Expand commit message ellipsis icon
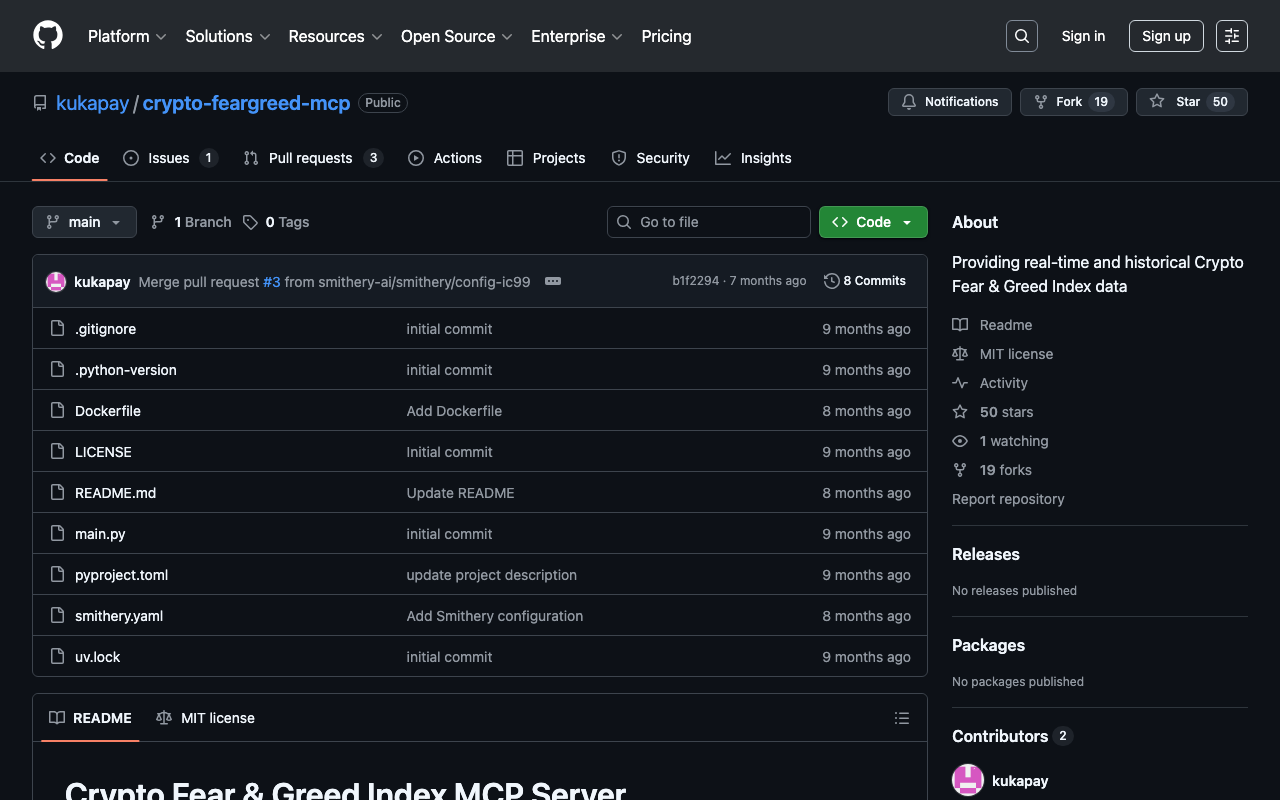This screenshot has height=800, width=1280. click(552, 281)
